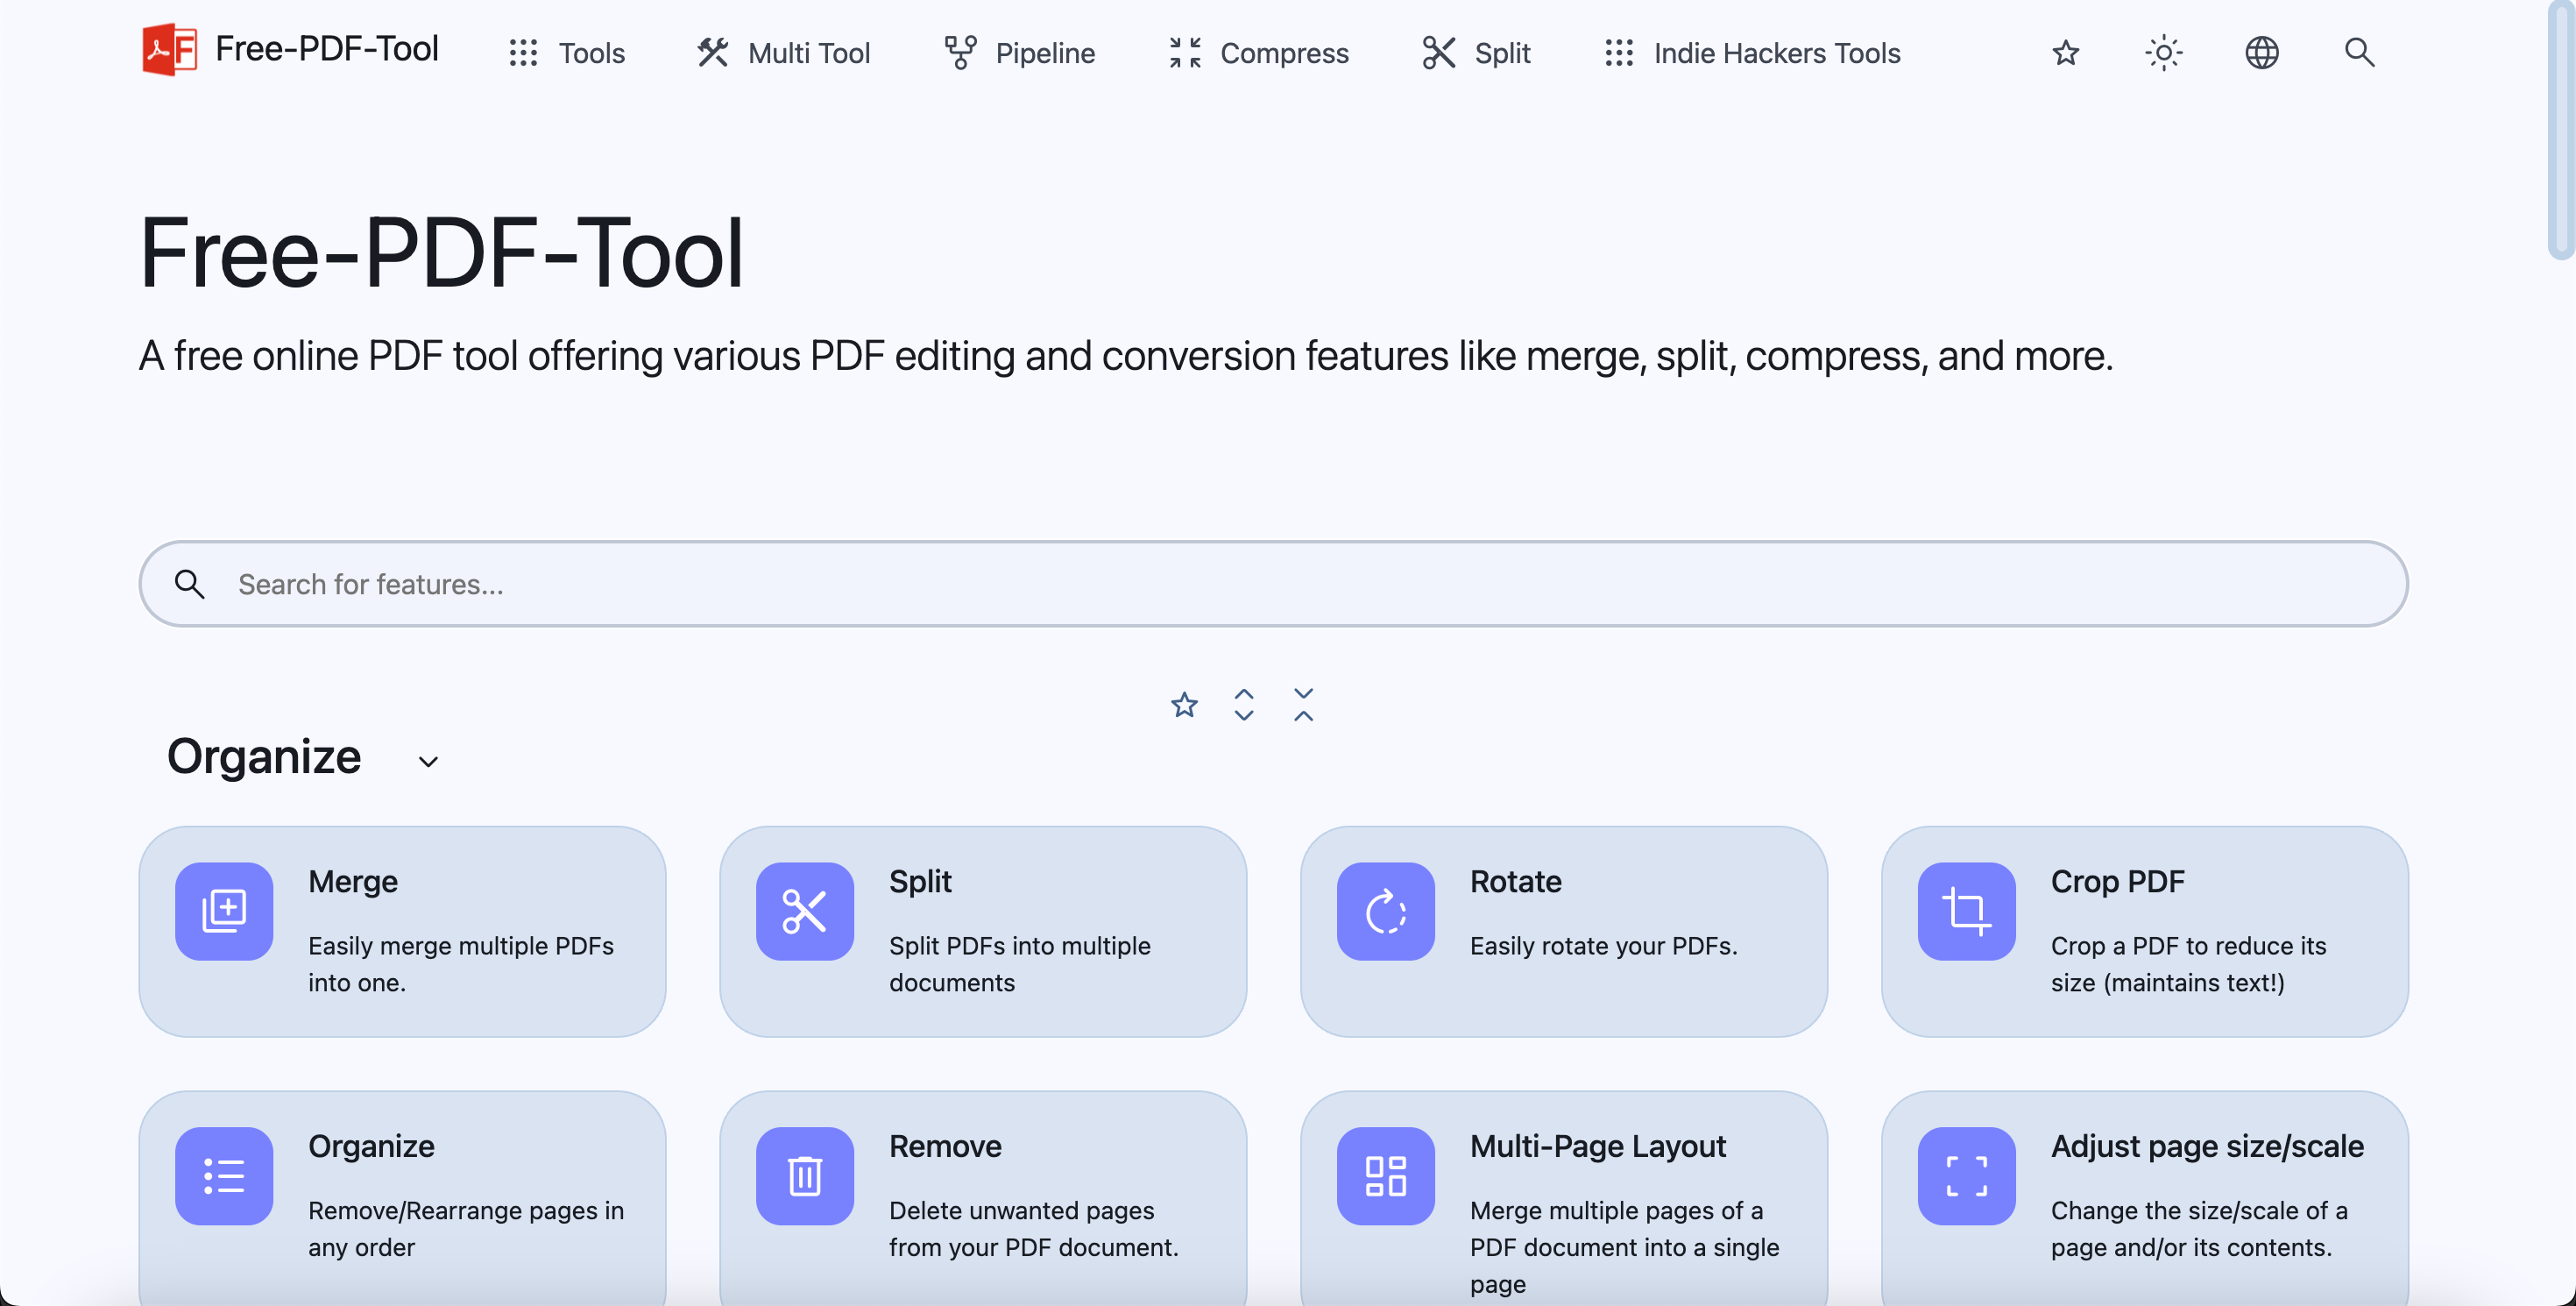Screen dimensions: 2576x1306
Task: Click the Organize card list icon
Action: 224,1176
